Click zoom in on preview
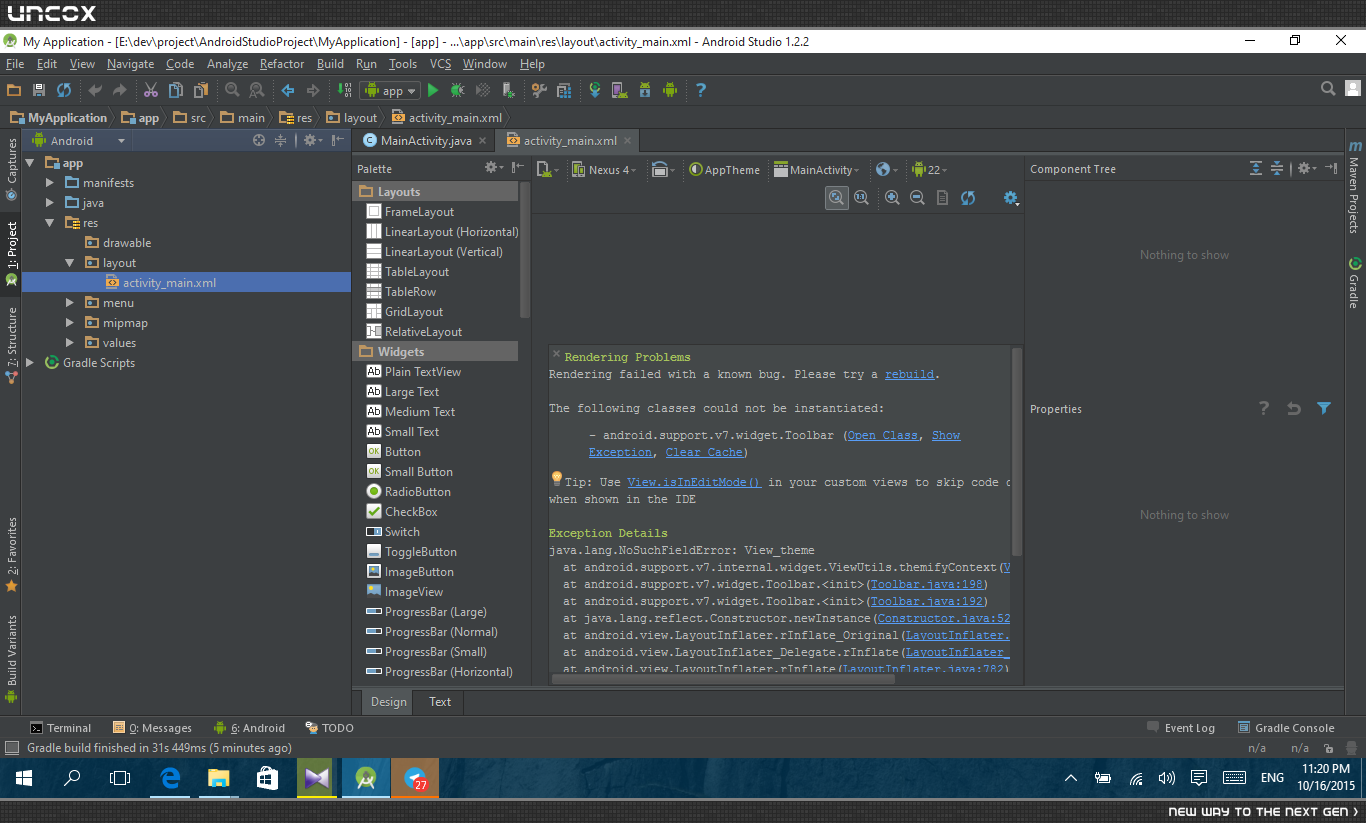This screenshot has height=823, width=1366. click(x=892, y=198)
